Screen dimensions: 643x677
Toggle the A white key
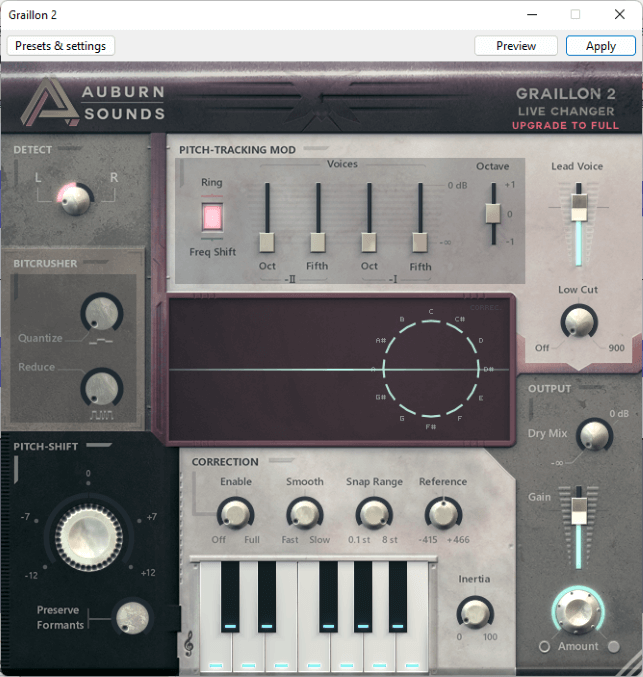point(380,652)
